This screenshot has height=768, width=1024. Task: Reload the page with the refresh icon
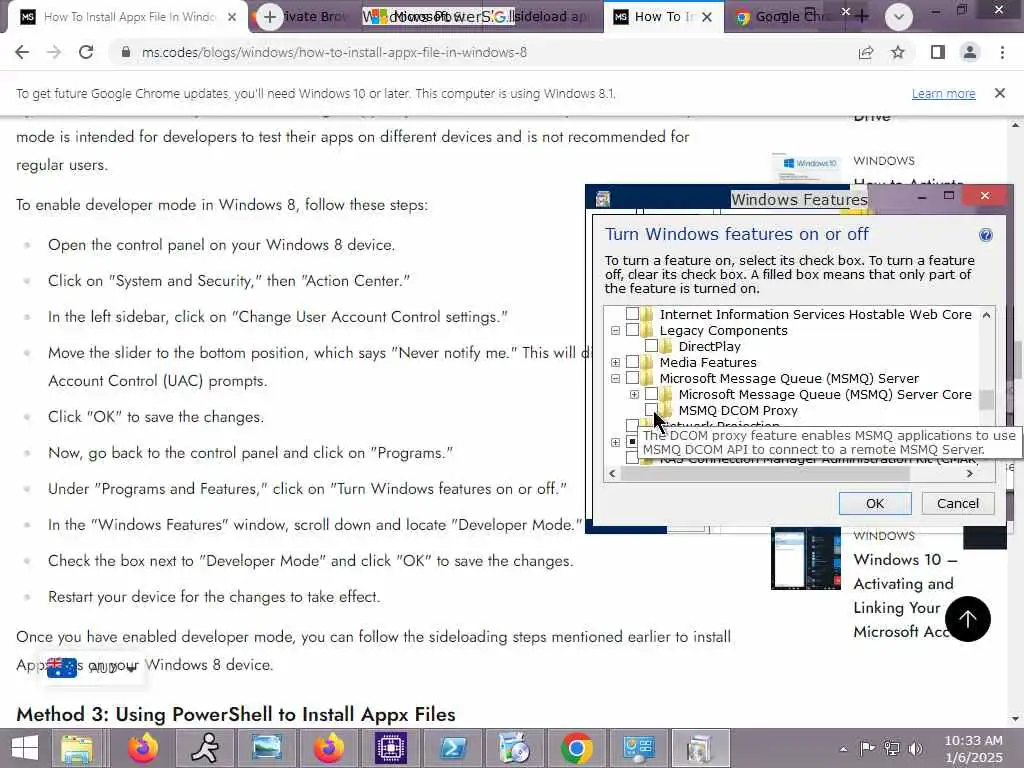click(86, 52)
